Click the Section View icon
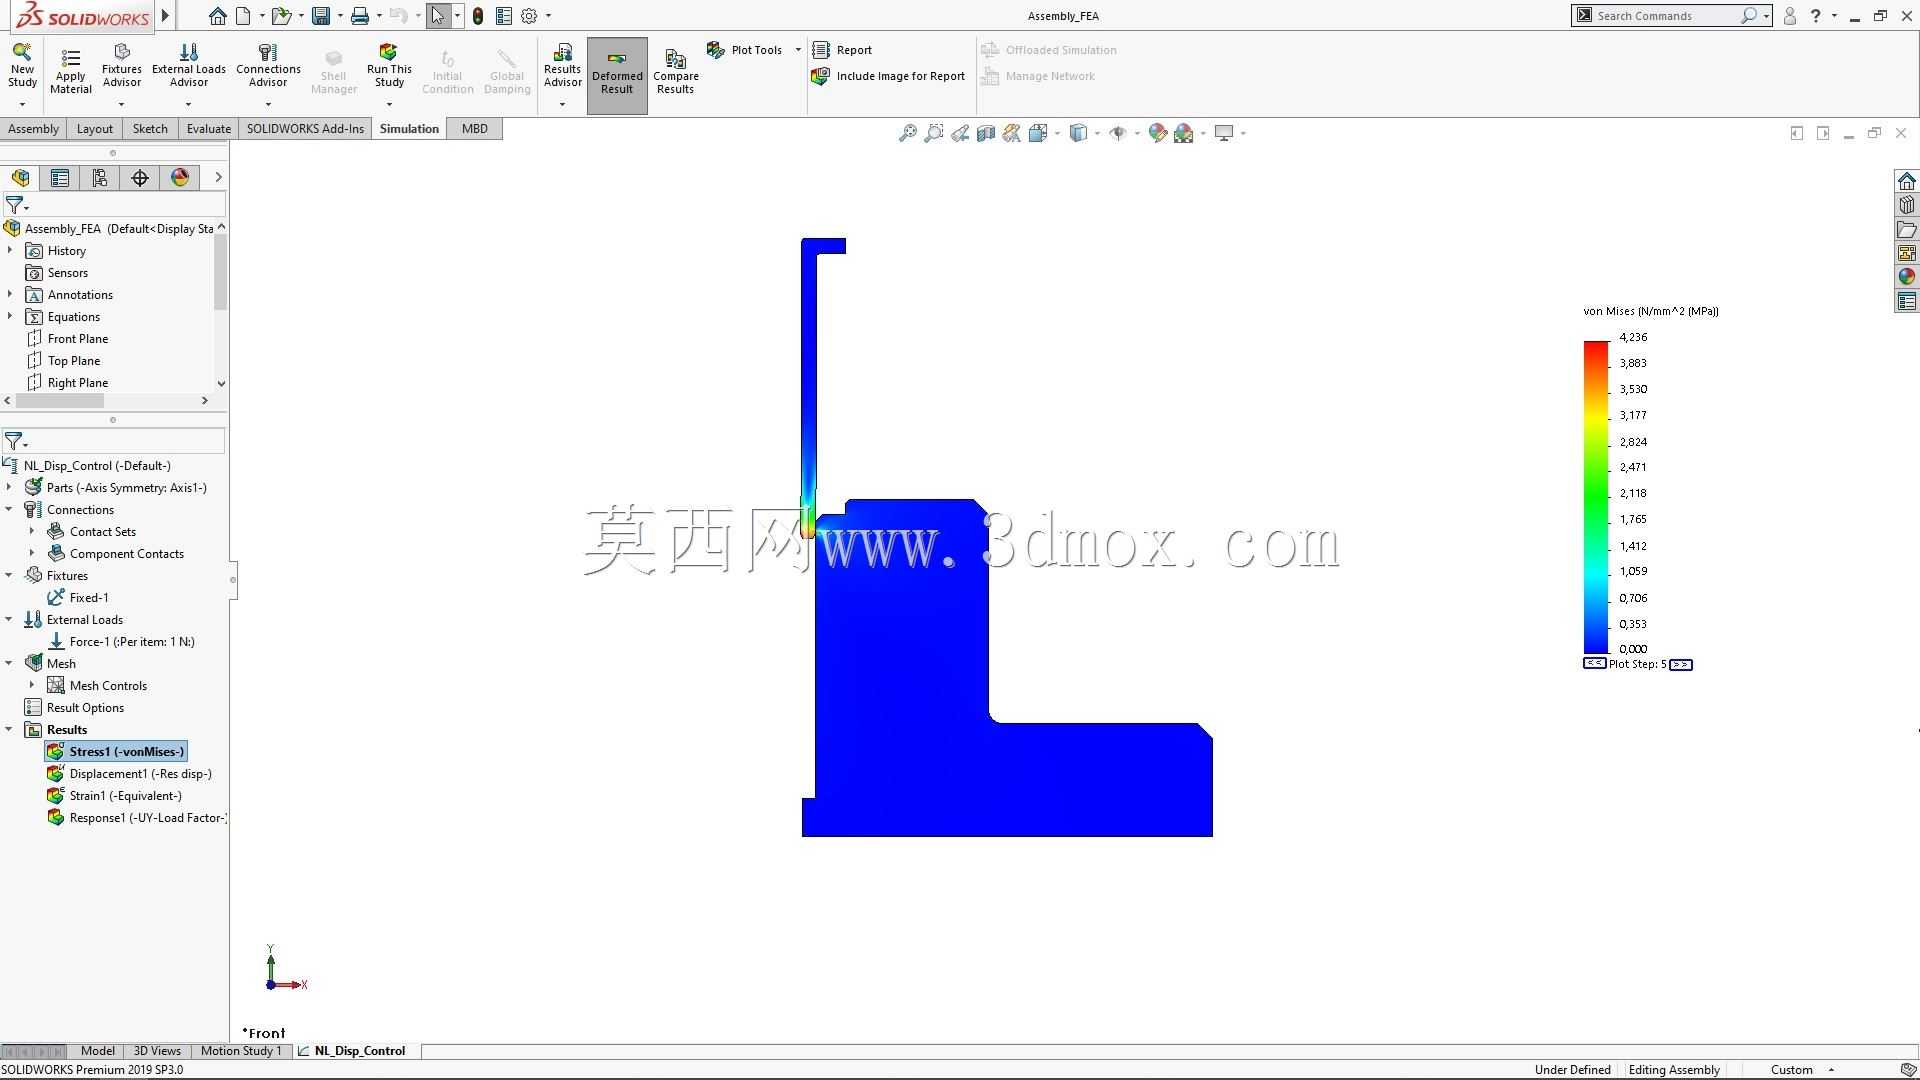The width and height of the screenshot is (1920, 1080). (985, 133)
